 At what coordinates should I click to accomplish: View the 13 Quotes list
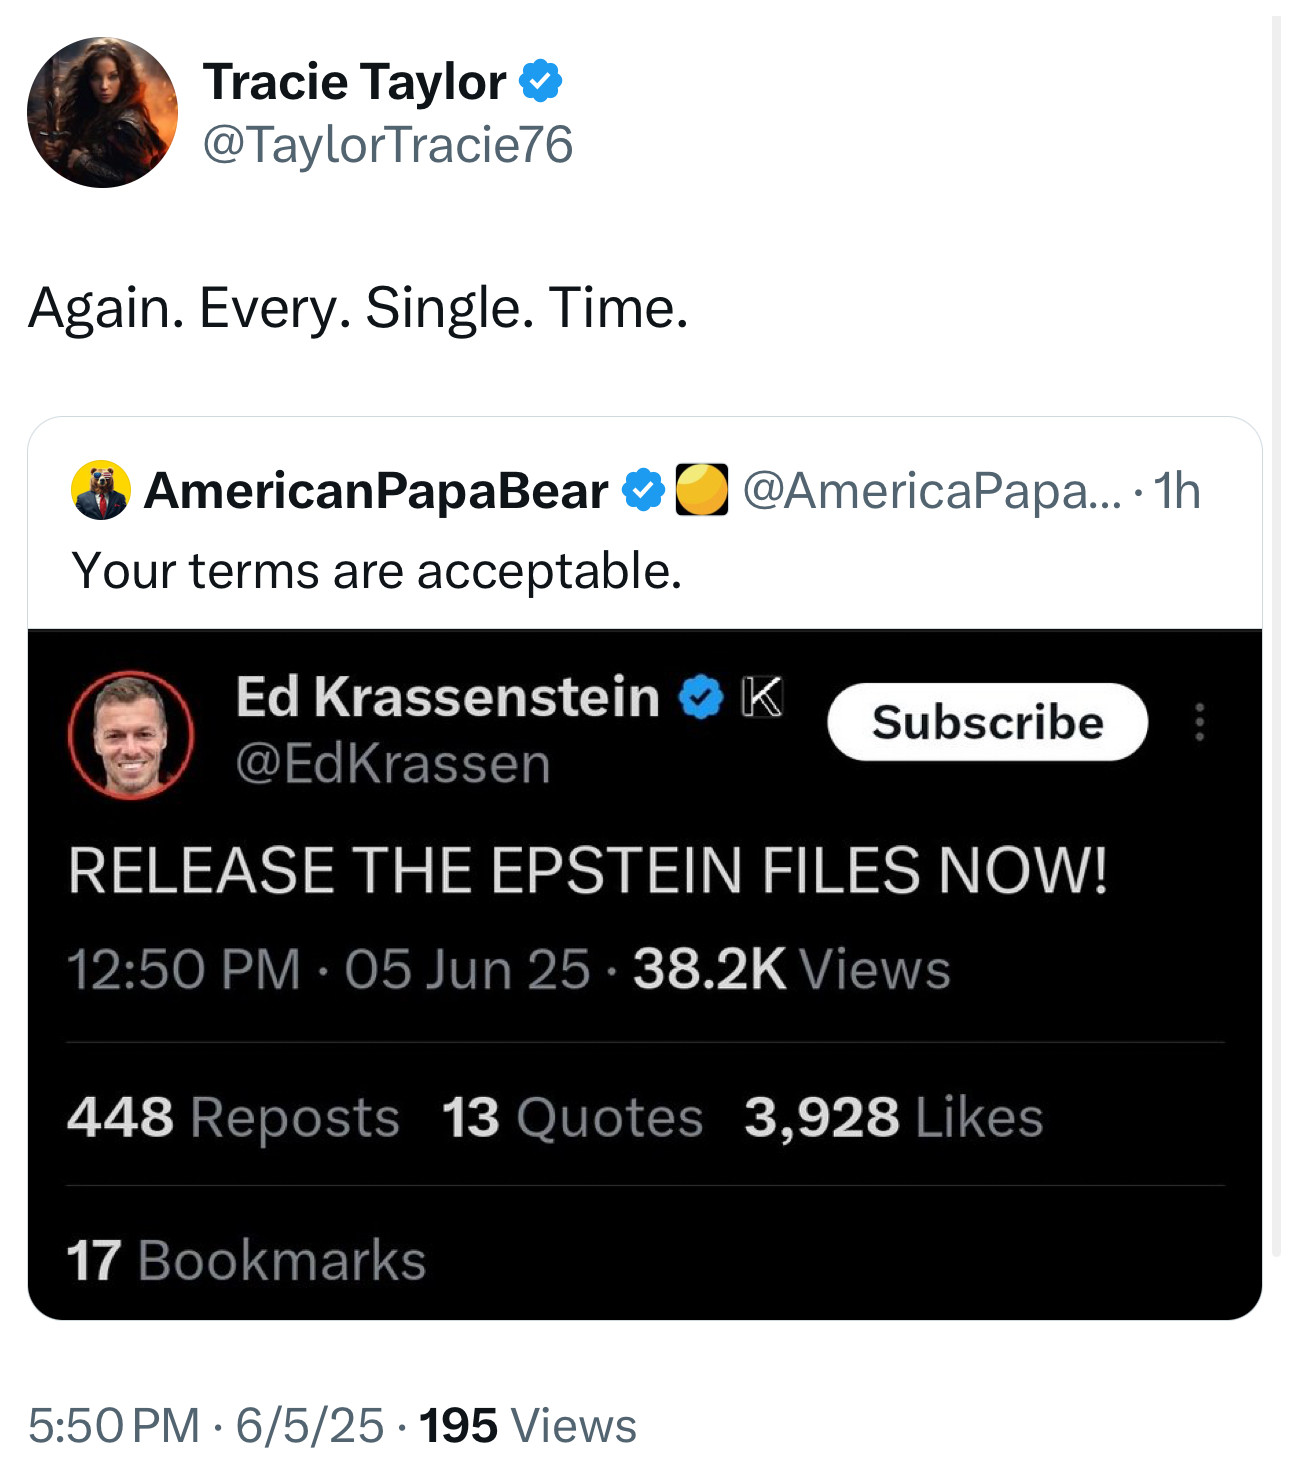572,1117
